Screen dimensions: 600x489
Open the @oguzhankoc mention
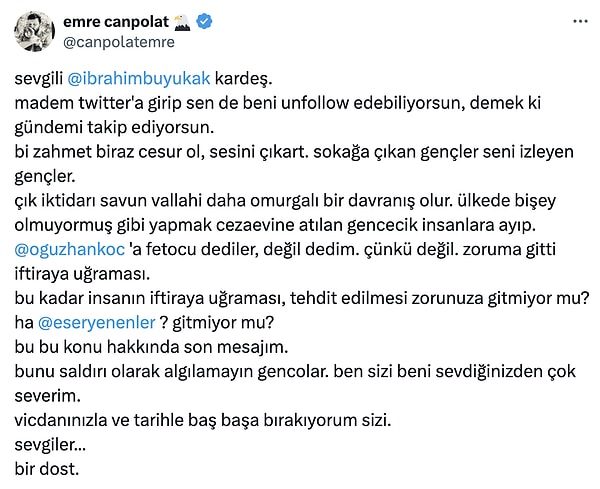70,250
